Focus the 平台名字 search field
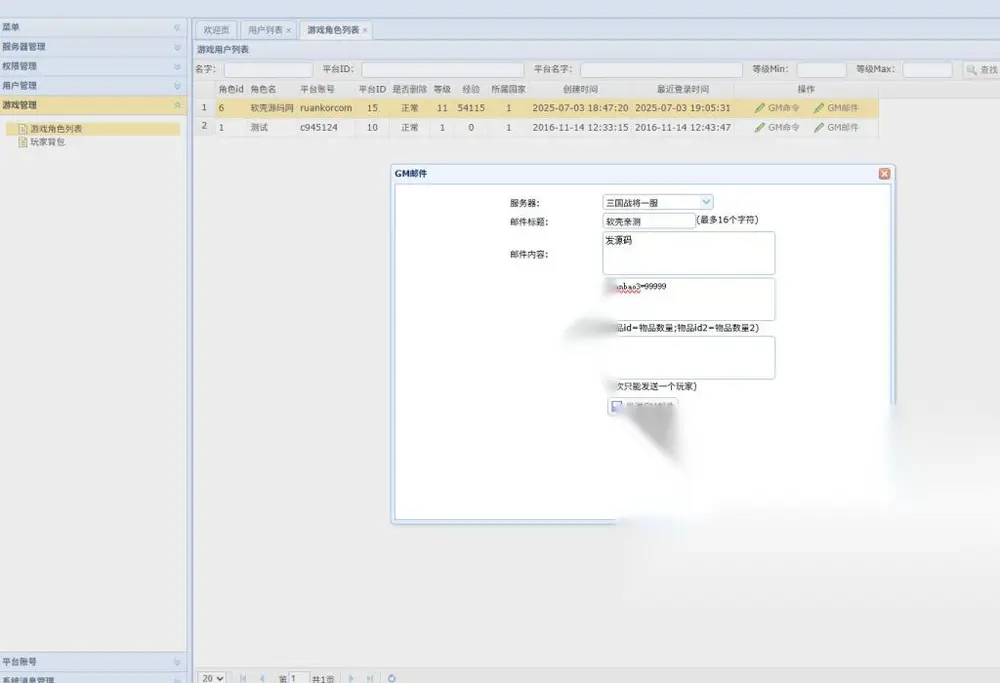1000x683 pixels. pos(661,70)
